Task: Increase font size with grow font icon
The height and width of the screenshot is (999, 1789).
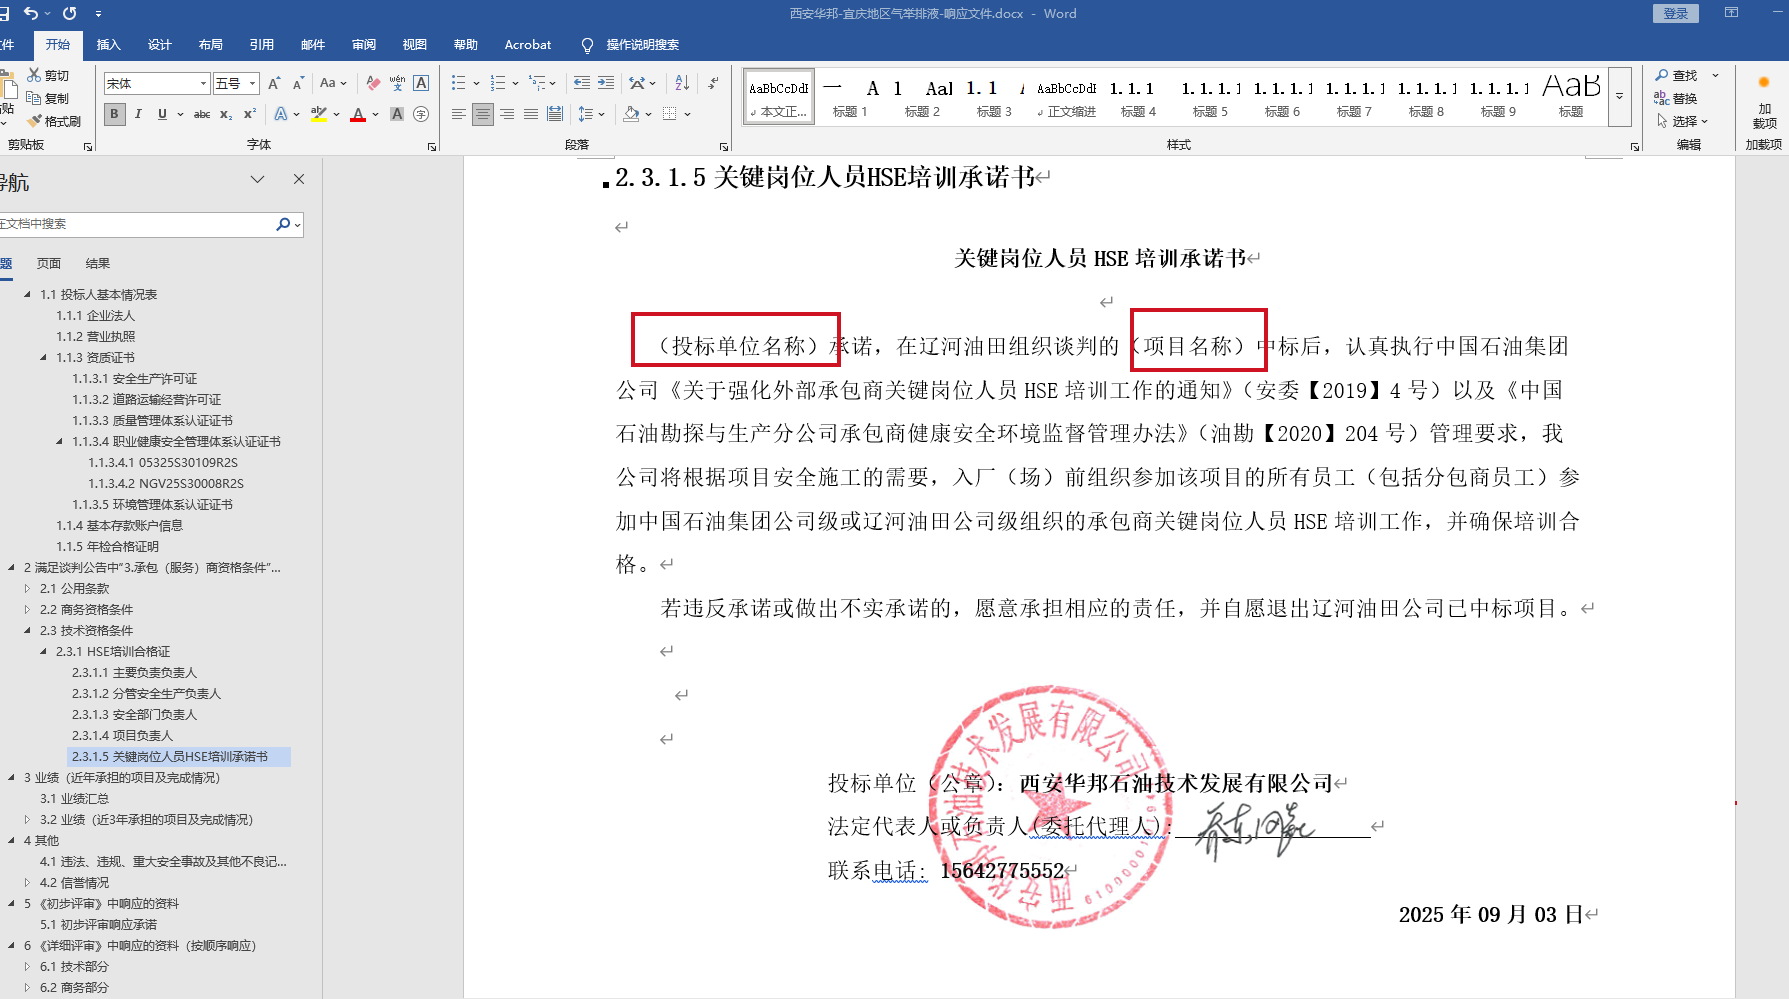Action: [274, 83]
